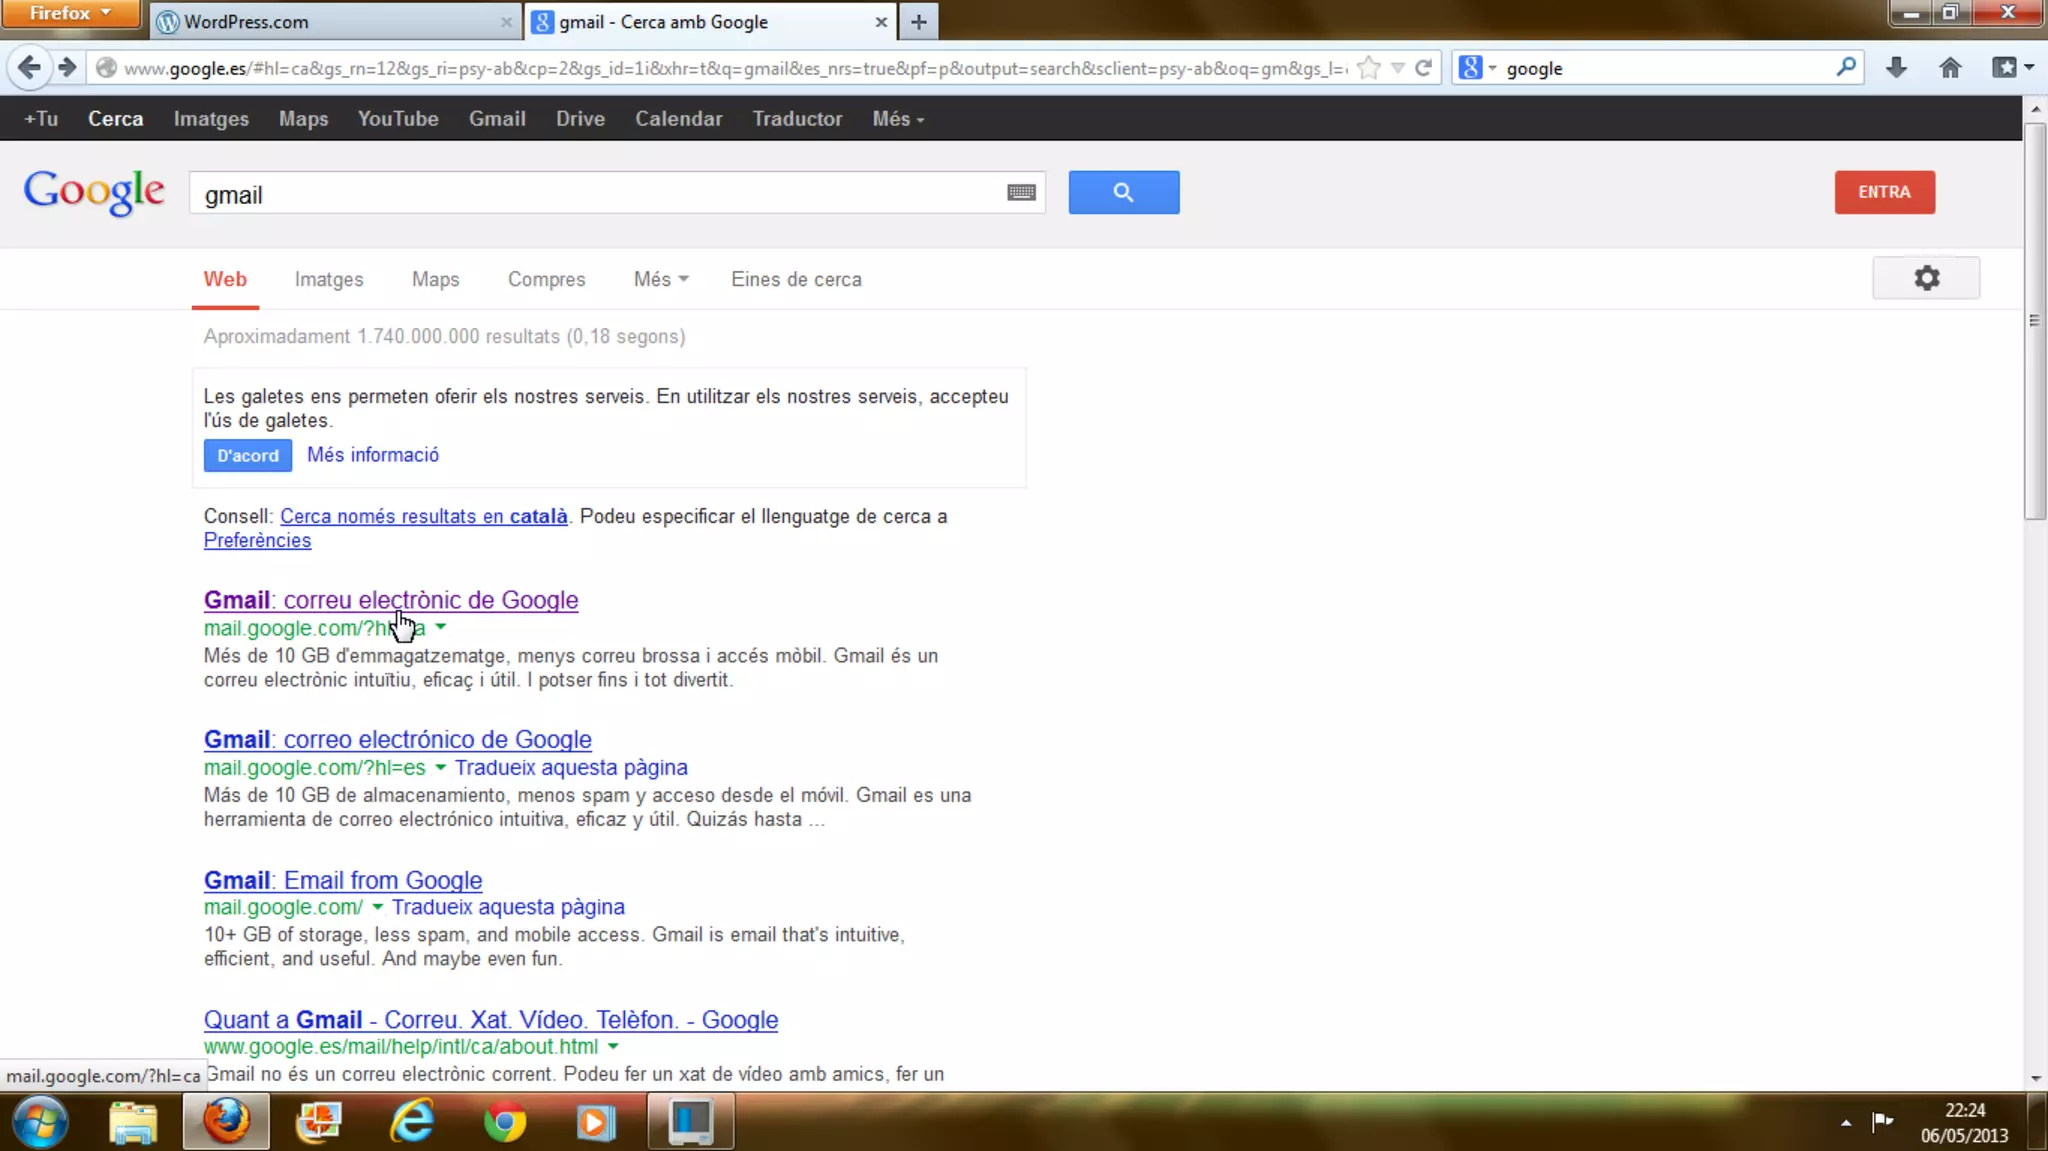Select the Compres search tab
Viewport: 2048px width, 1151px height.
[546, 279]
